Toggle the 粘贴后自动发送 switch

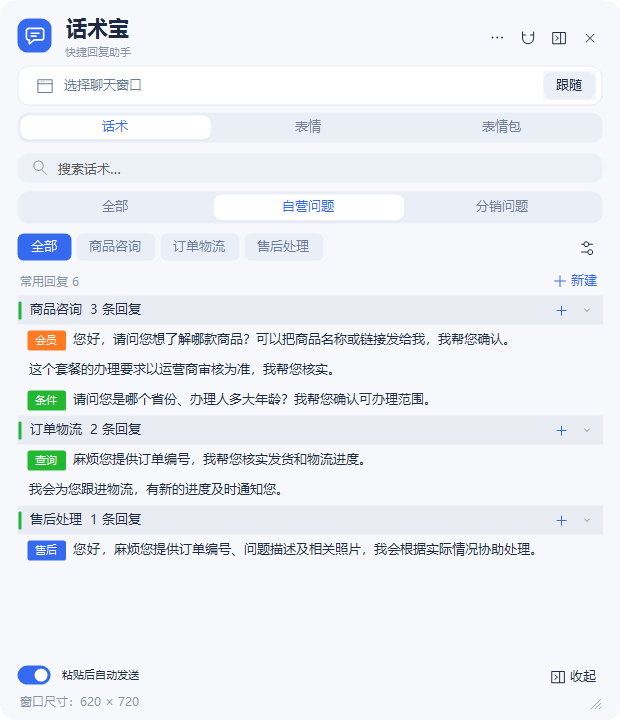tap(34, 675)
